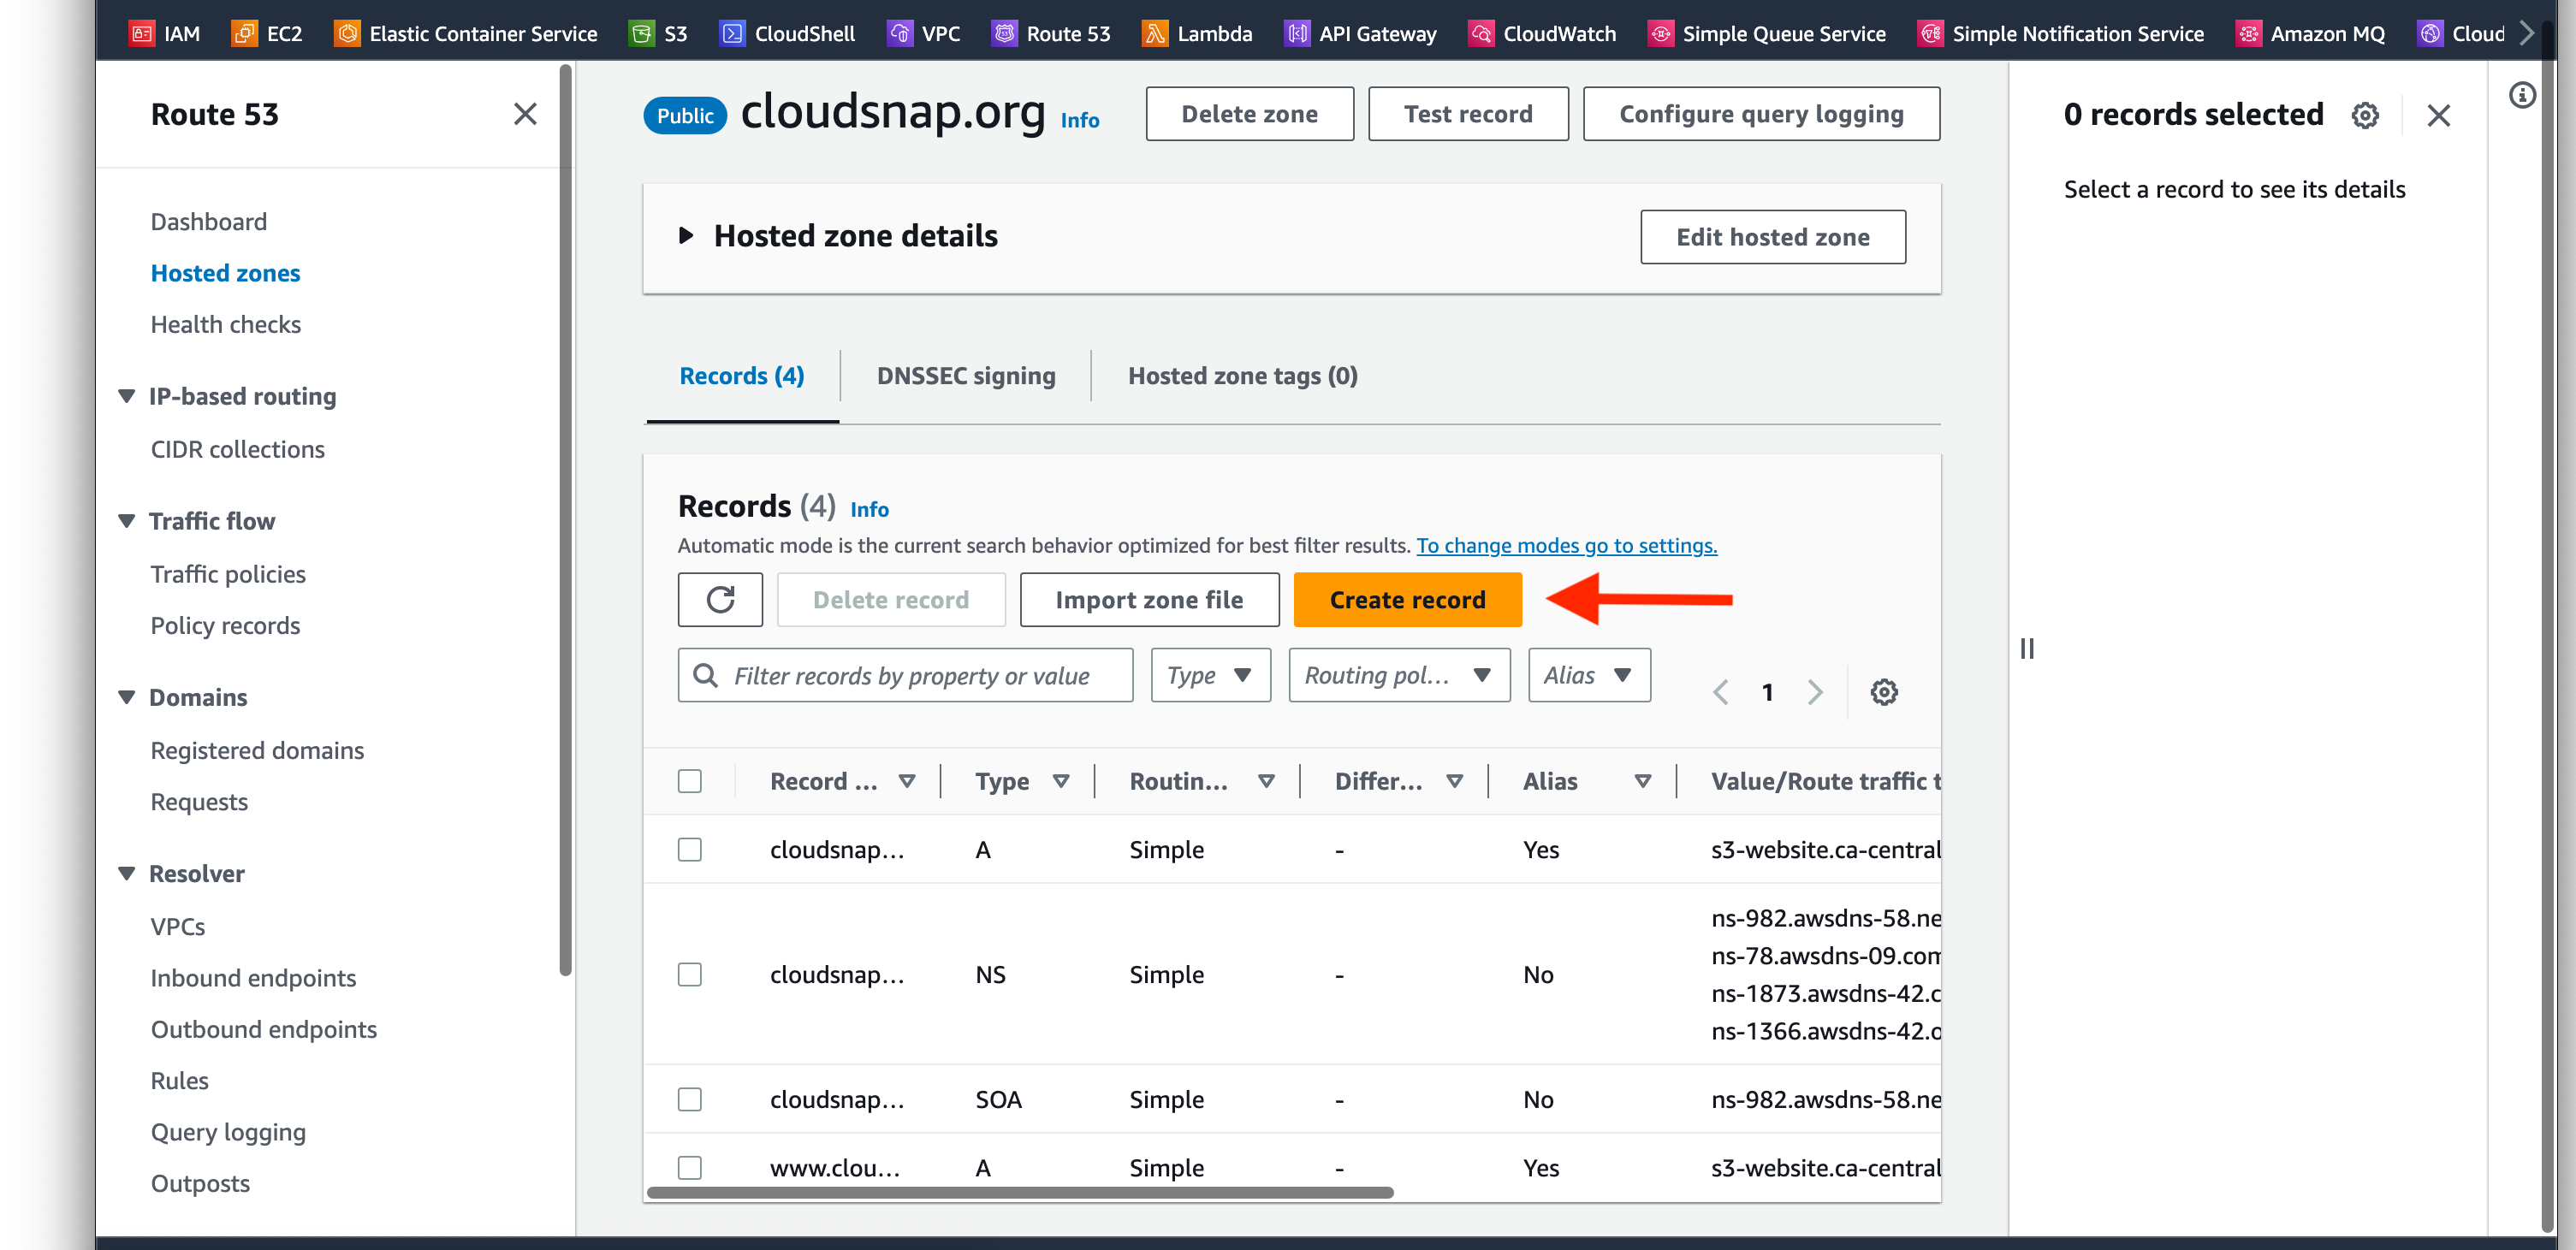2576x1250 pixels.
Task: Select the SOA record checkbox
Action: 690,1099
